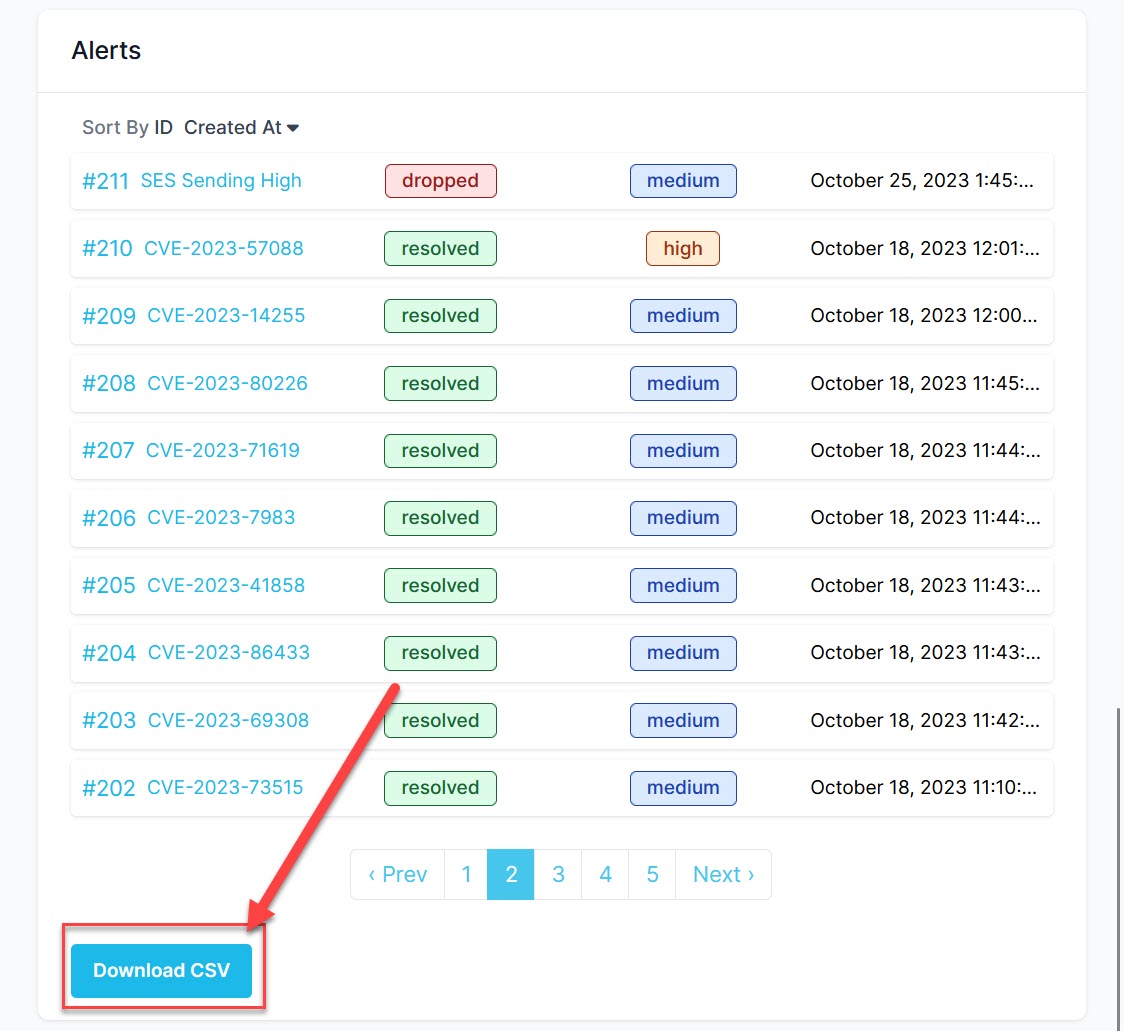The height and width of the screenshot is (1031, 1124).
Task: Click the Download CSV button
Action: coord(161,970)
